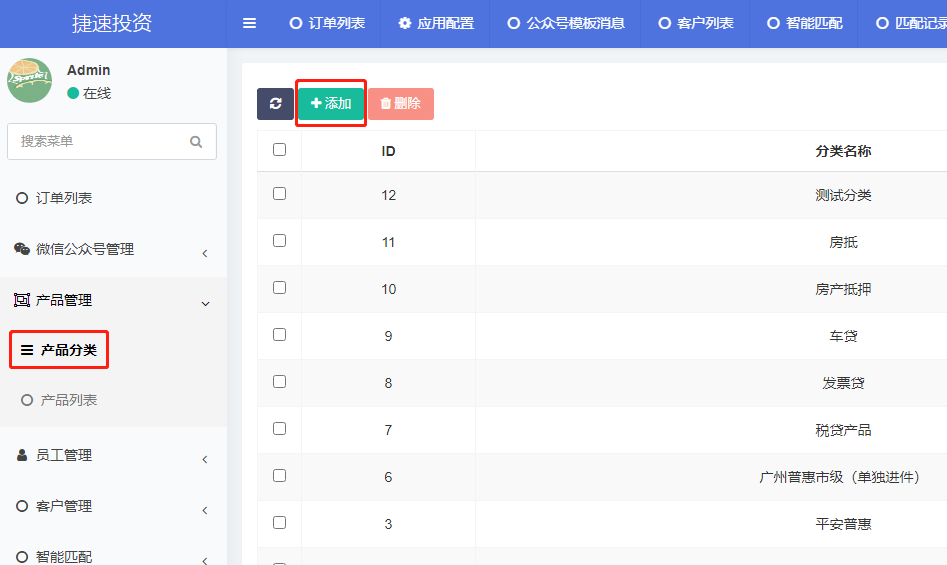
Task: Click the circle icon beside 产品列表
Action: (27, 400)
